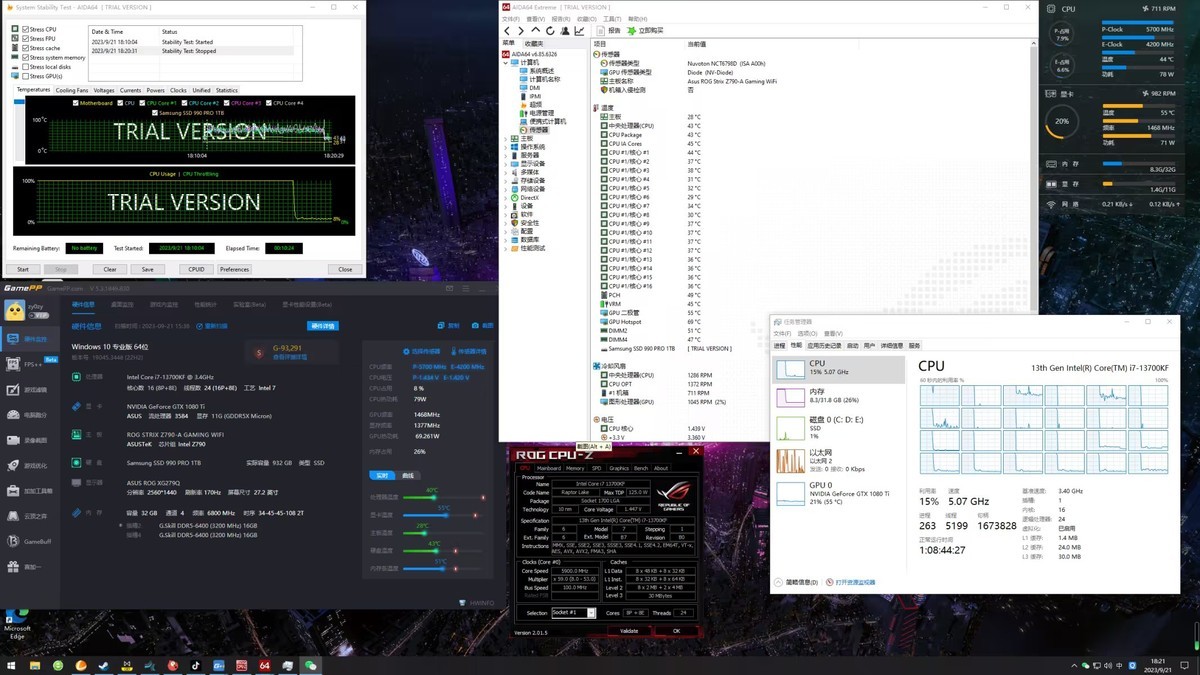Open GamePP 加加工具箱 toolbox sidebar icon
The width and height of the screenshot is (1200, 675).
coord(13,491)
